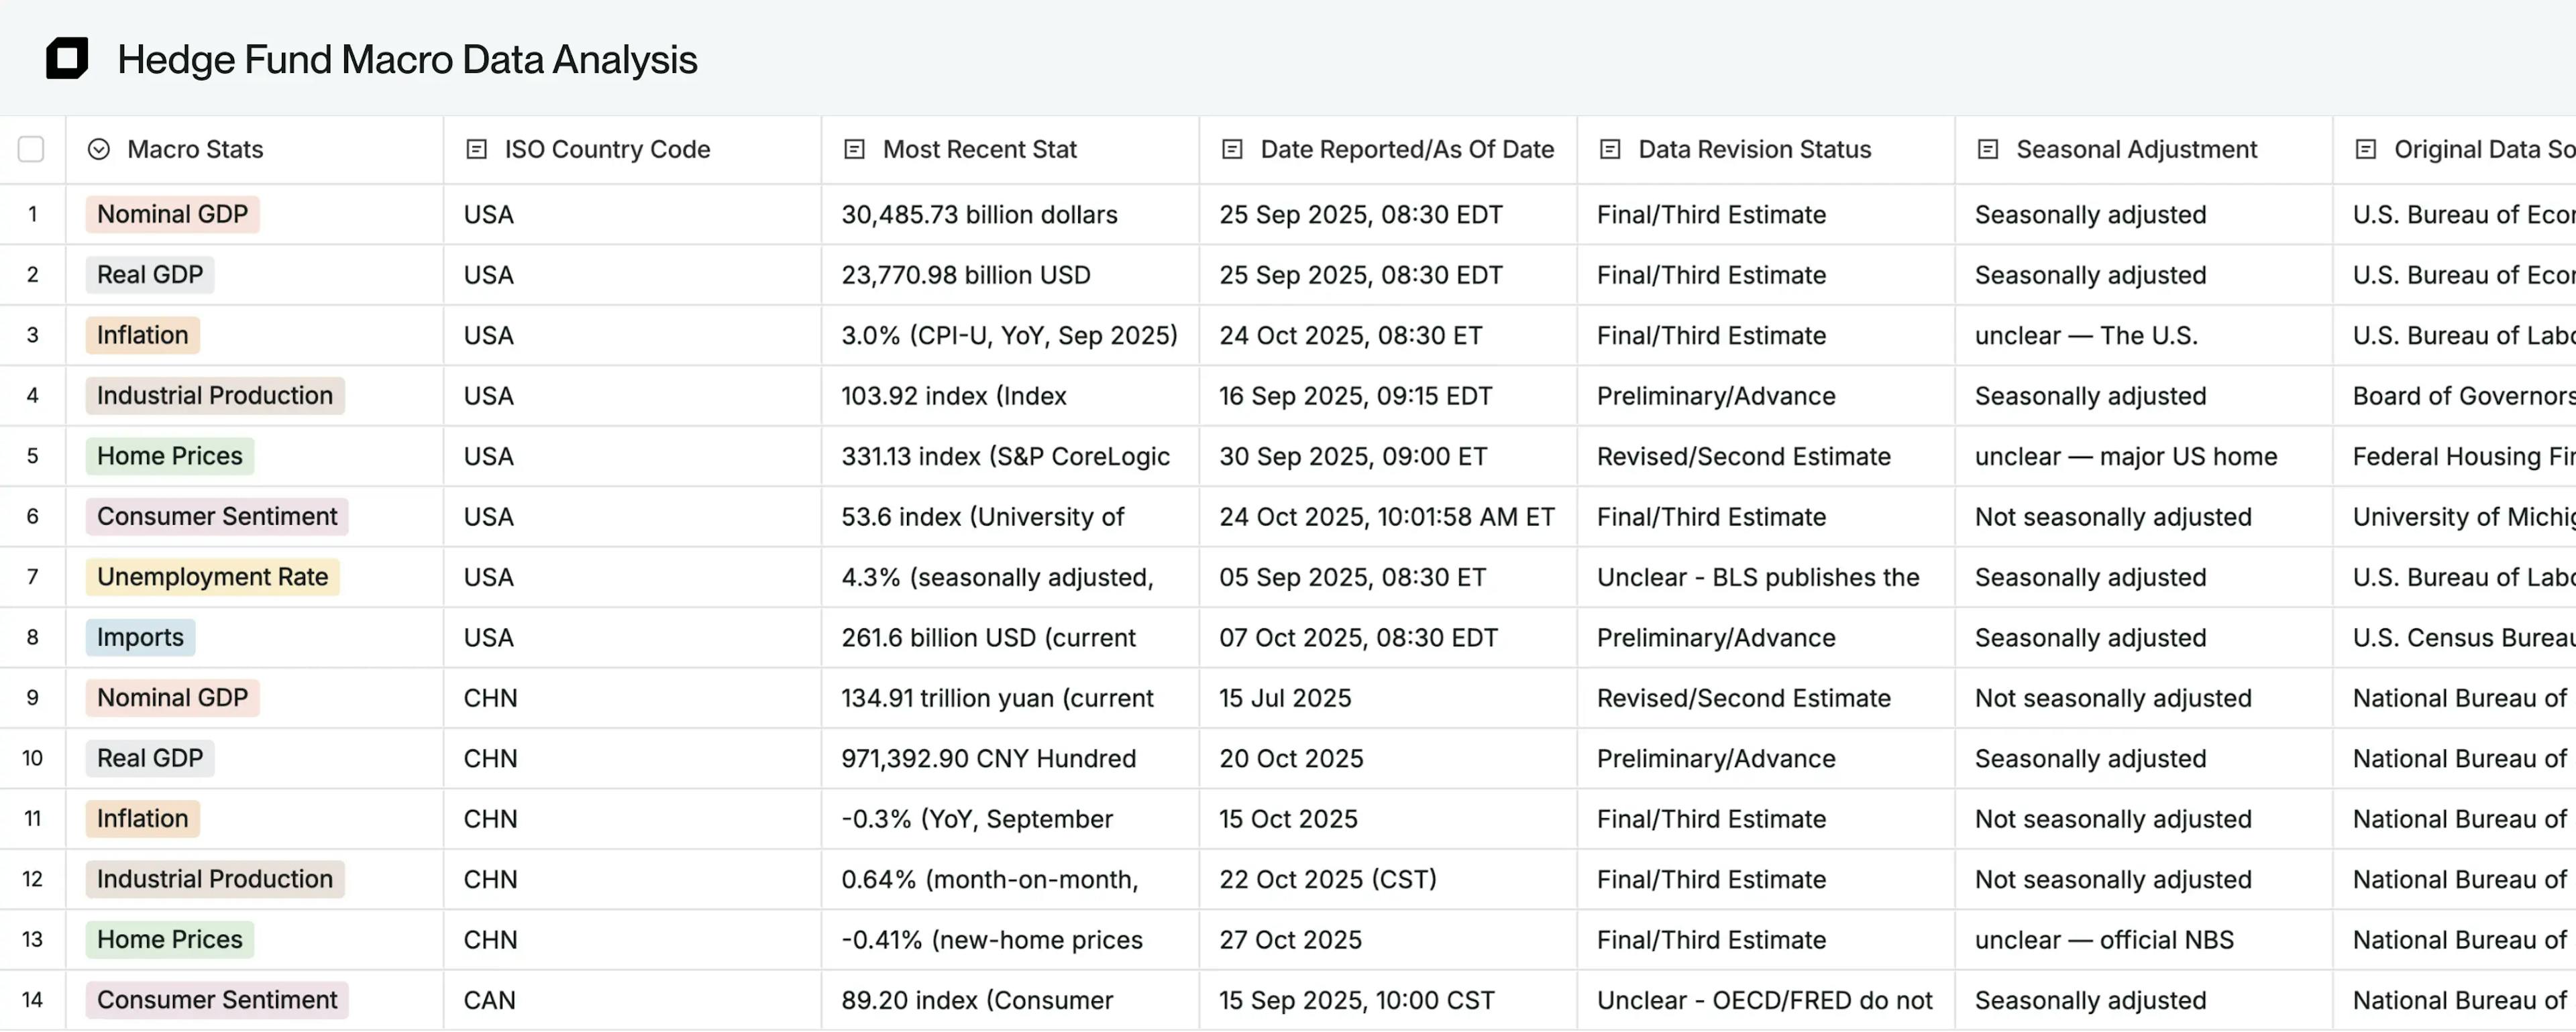This screenshot has height=1032, width=2576.
Task: Click the Hedge Fund Macro Data Analysis title
Action: pos(407,60)
